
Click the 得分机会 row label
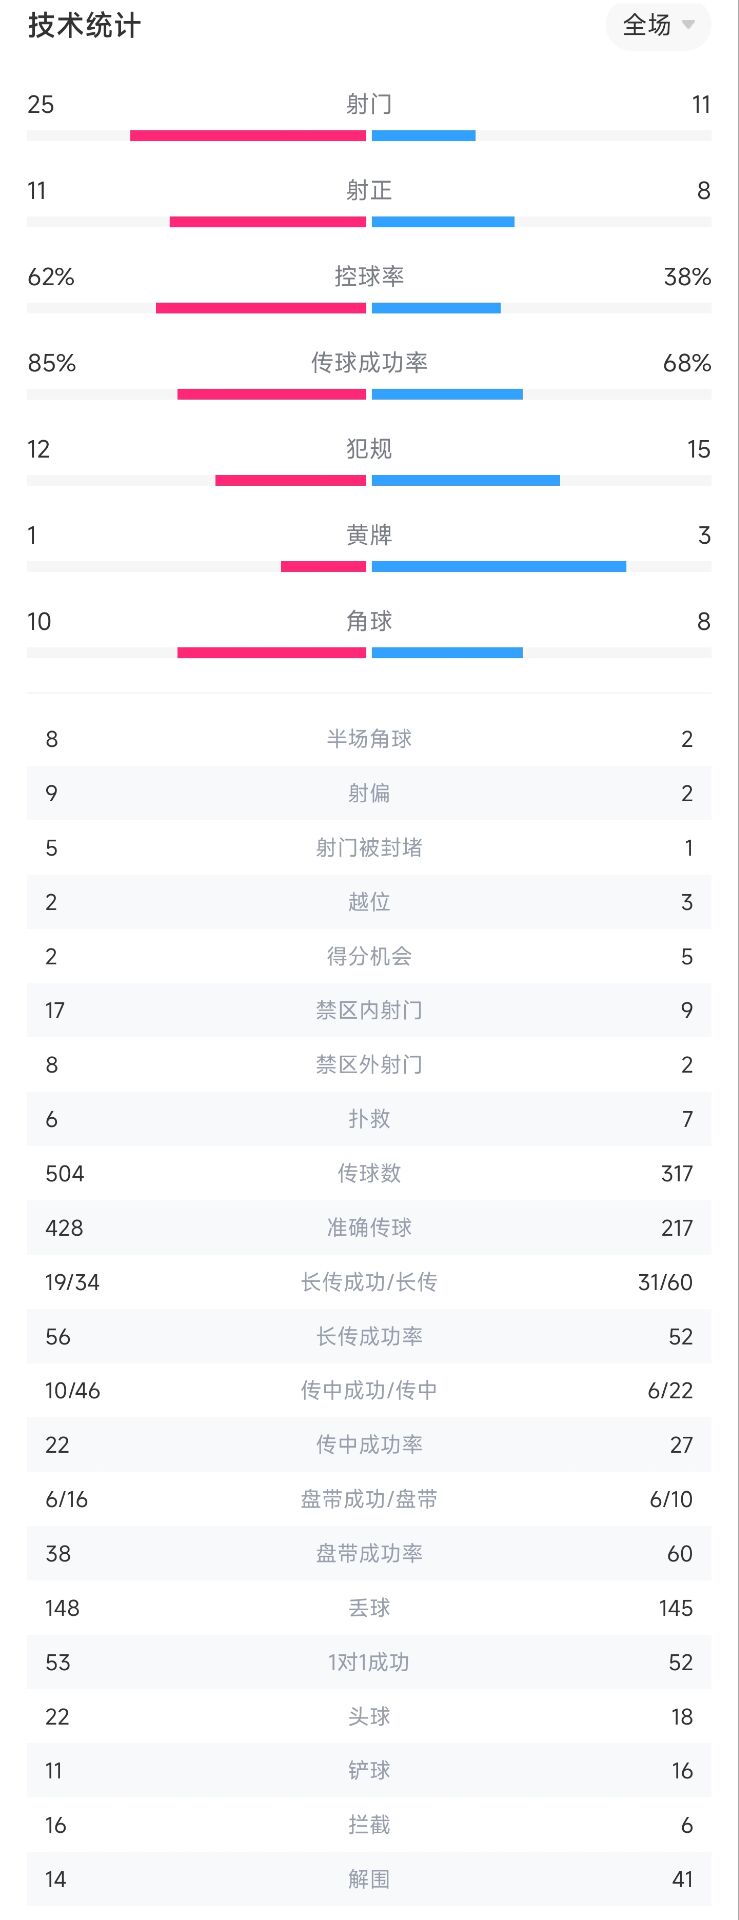coord(369,957)
